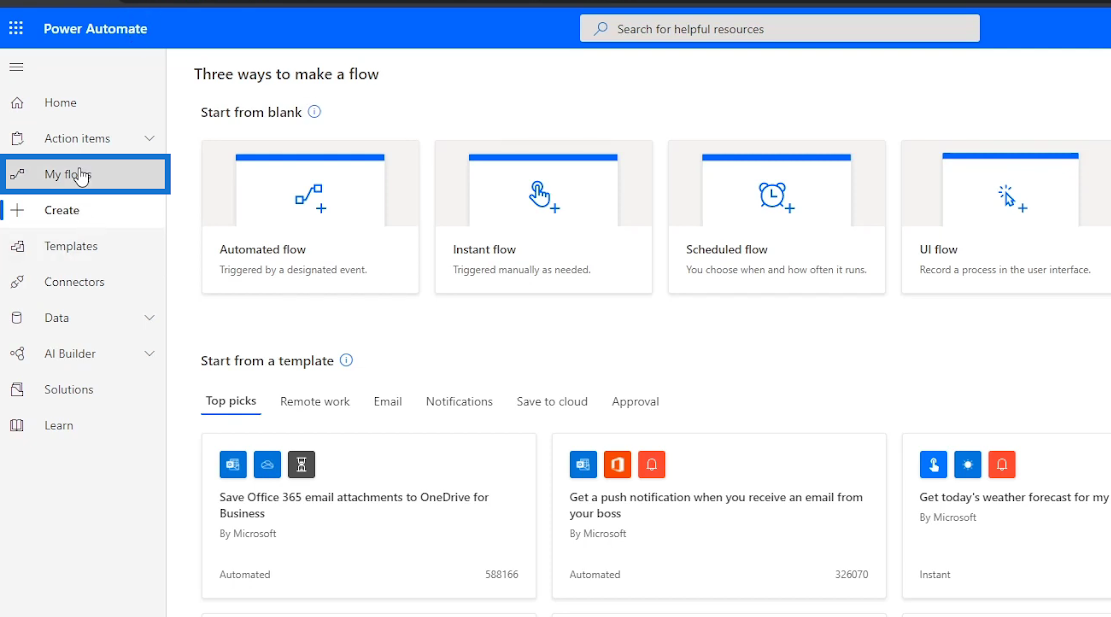Viewport: 1111px width, 617px height.
Task: Click the sun weather icon on forecast template
Action: pyautogui.click(x=967, y=465)
